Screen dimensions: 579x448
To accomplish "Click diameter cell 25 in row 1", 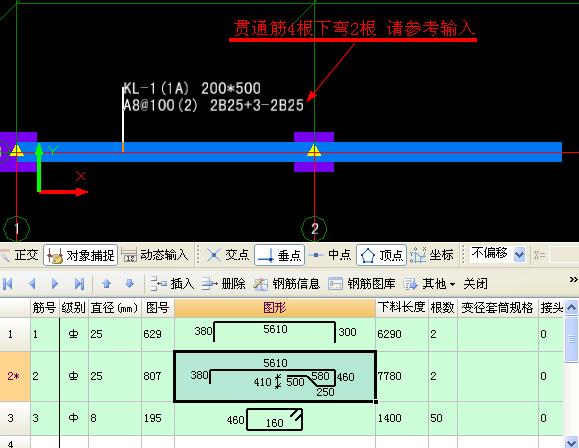I will click(114, 334).
